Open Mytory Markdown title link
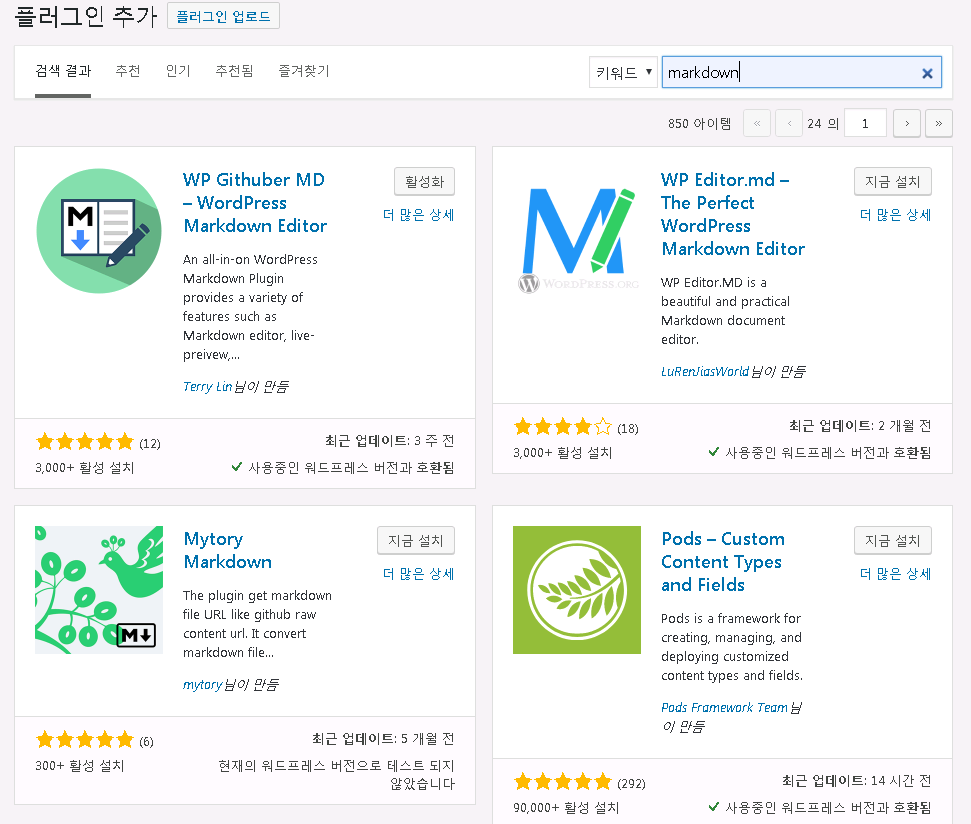The width and height of the screenshot is (971, 824). click(x=228, y=550)
